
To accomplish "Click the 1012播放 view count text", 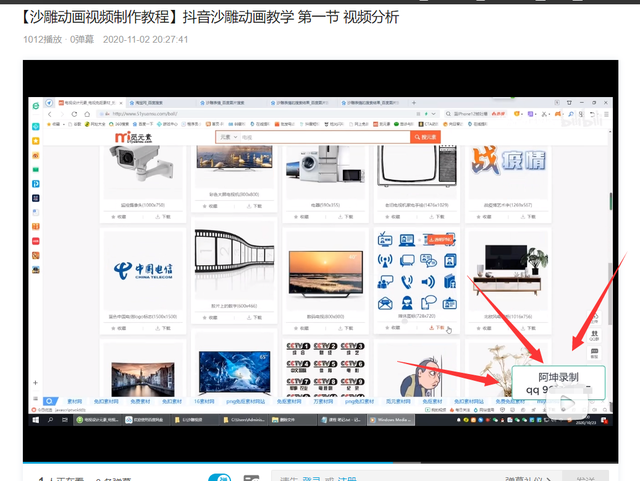I will pos(42,40).
